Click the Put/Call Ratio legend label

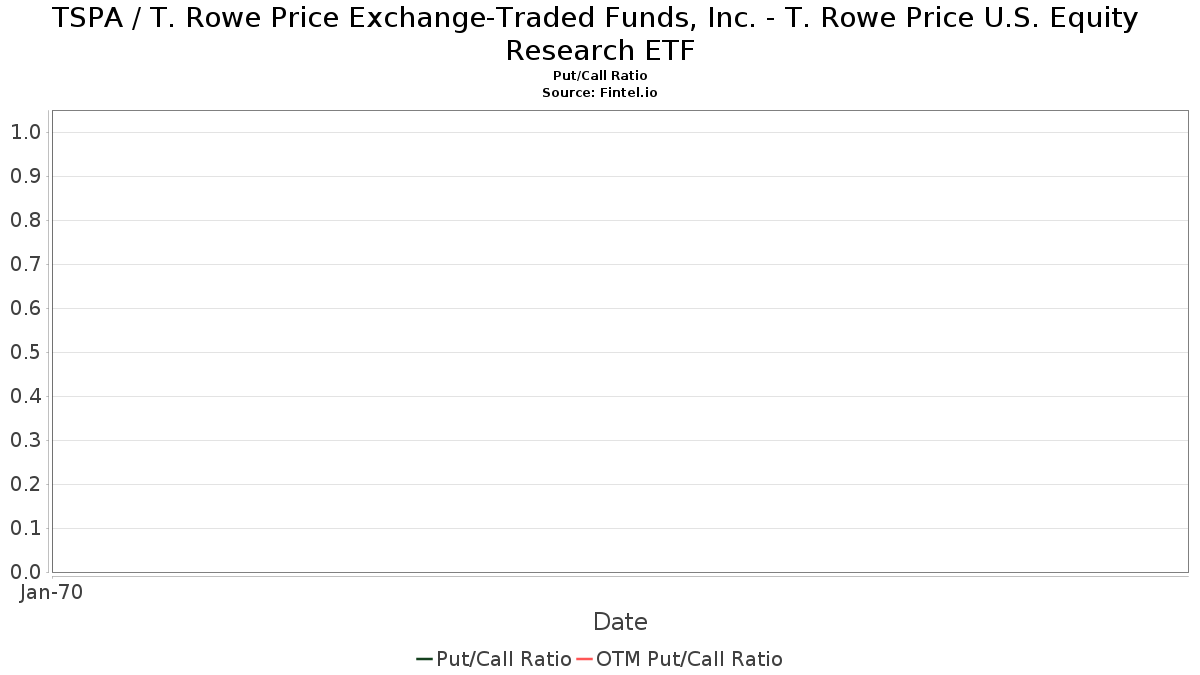(x=504, y=659)
